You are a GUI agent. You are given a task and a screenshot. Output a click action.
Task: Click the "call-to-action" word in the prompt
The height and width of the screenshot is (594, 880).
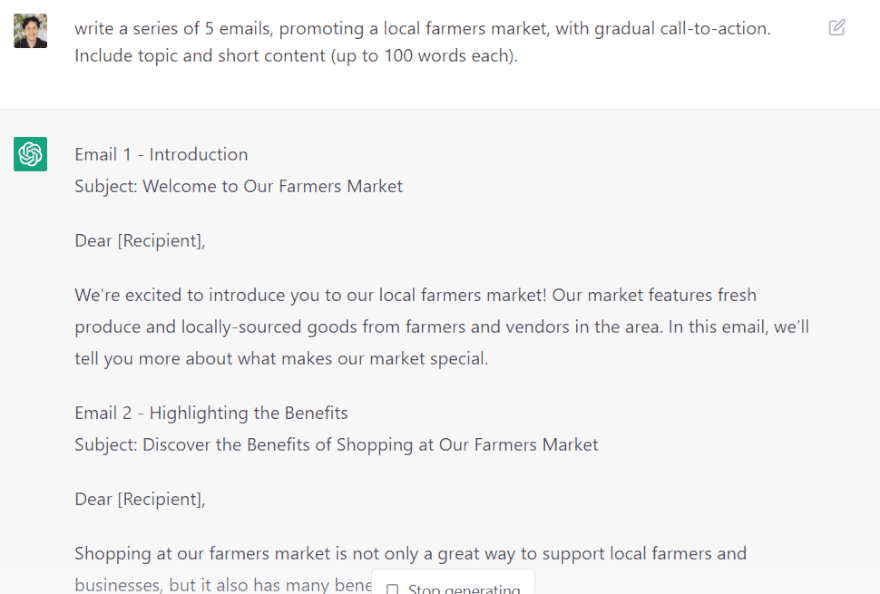coord(714,28)
